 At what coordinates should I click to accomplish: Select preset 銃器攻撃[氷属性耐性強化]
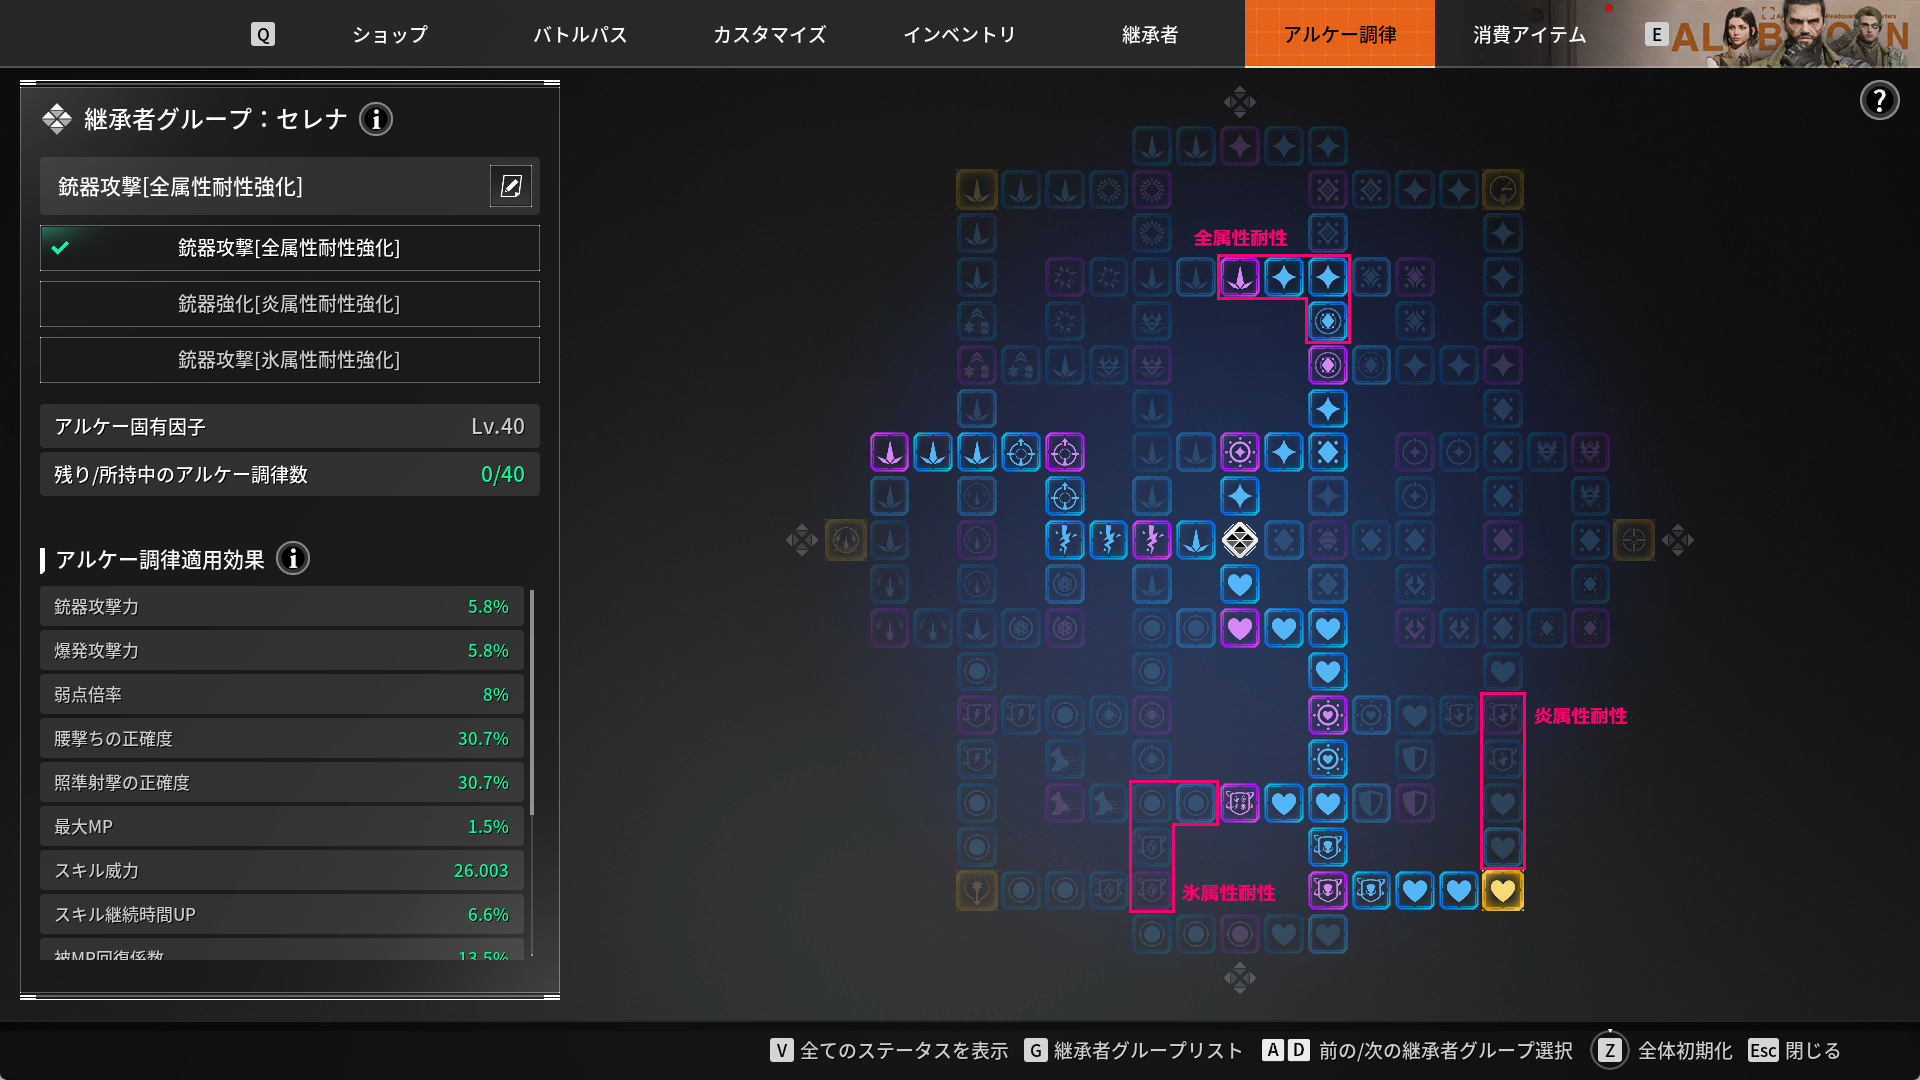click(290, 360)
